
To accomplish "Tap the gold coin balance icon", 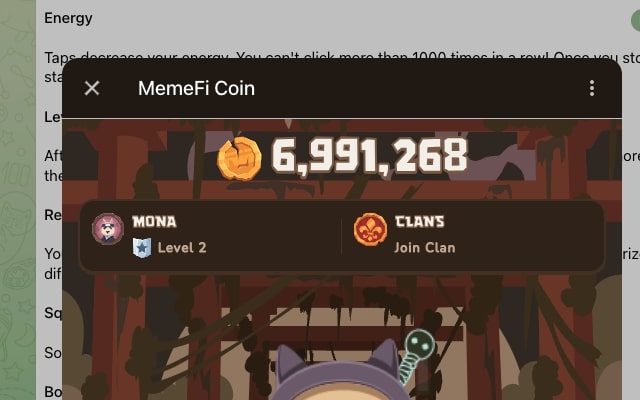I will coord(239,159).
